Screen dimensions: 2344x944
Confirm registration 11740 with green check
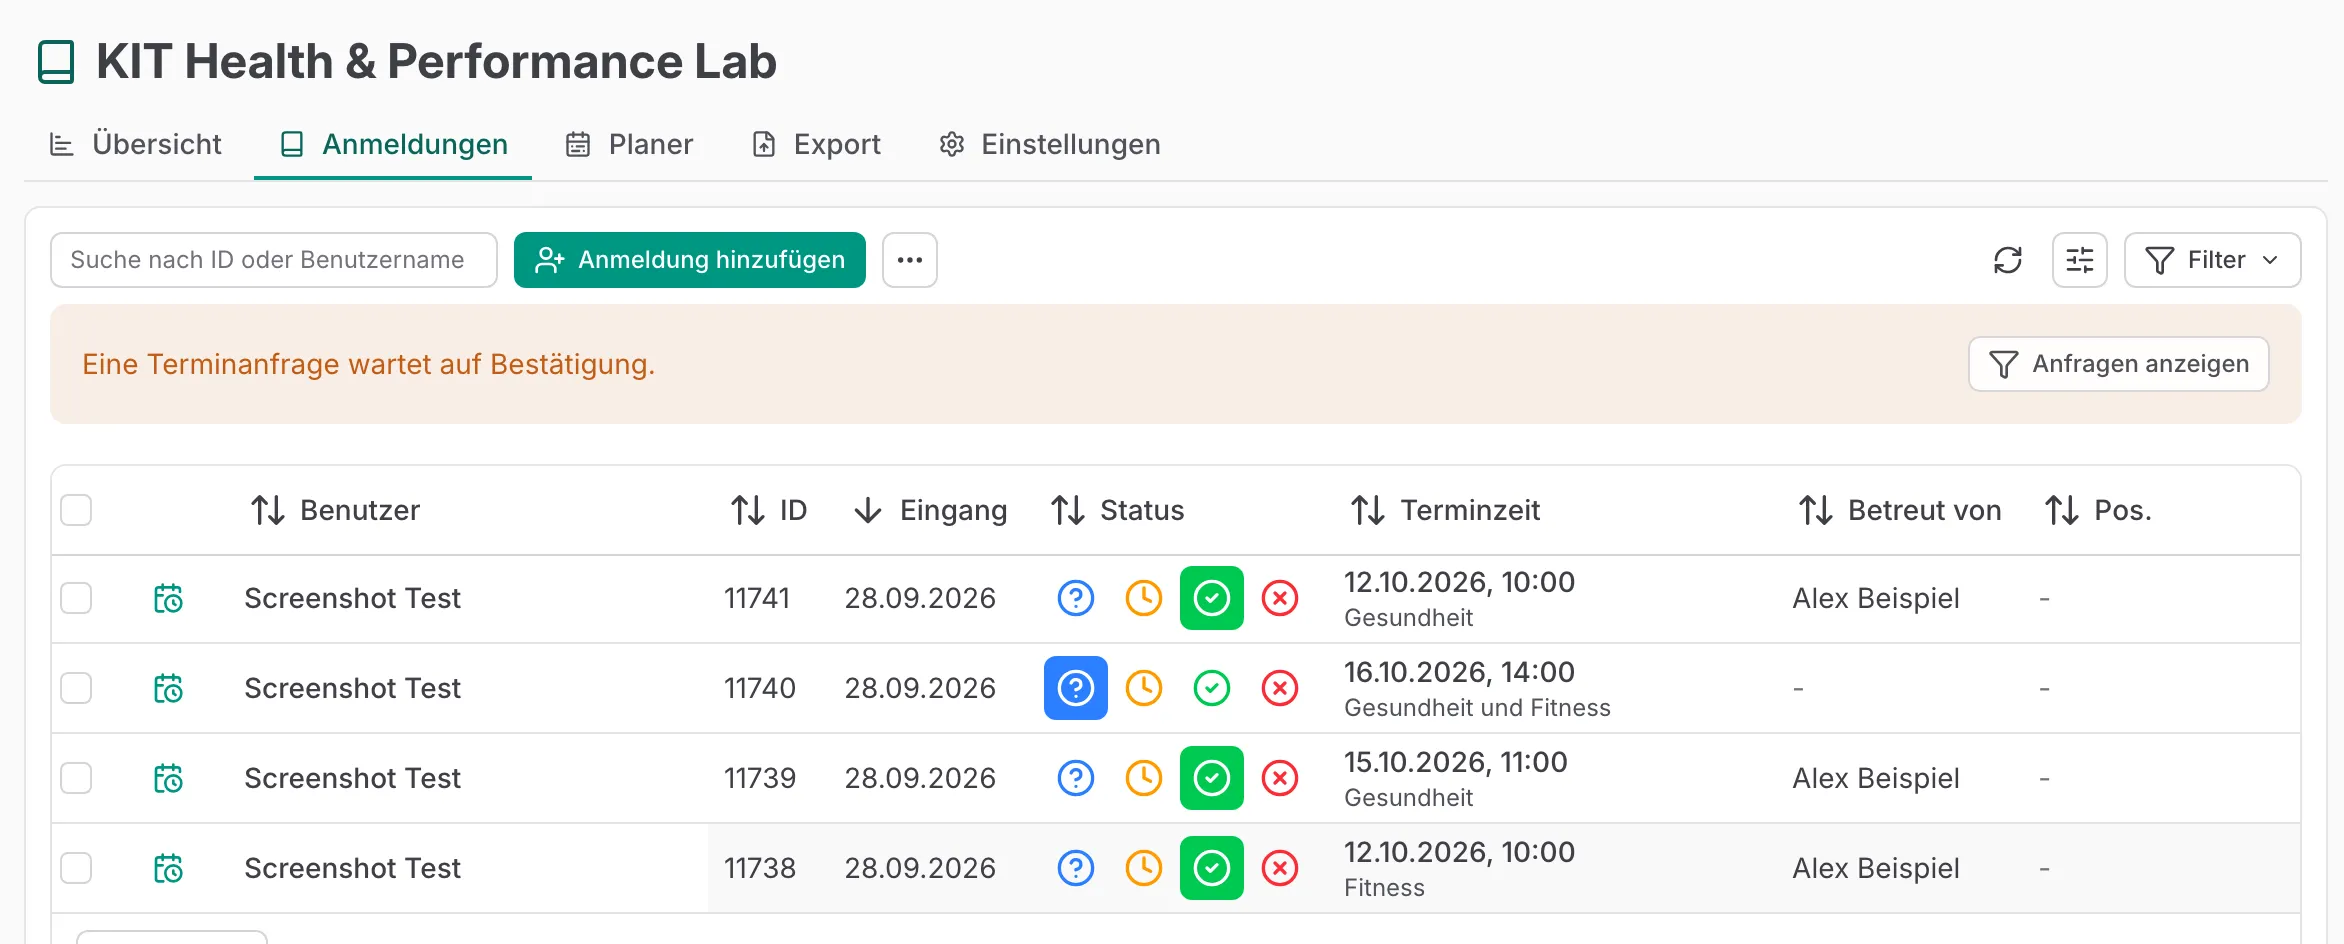click(x=1212, y=688)
